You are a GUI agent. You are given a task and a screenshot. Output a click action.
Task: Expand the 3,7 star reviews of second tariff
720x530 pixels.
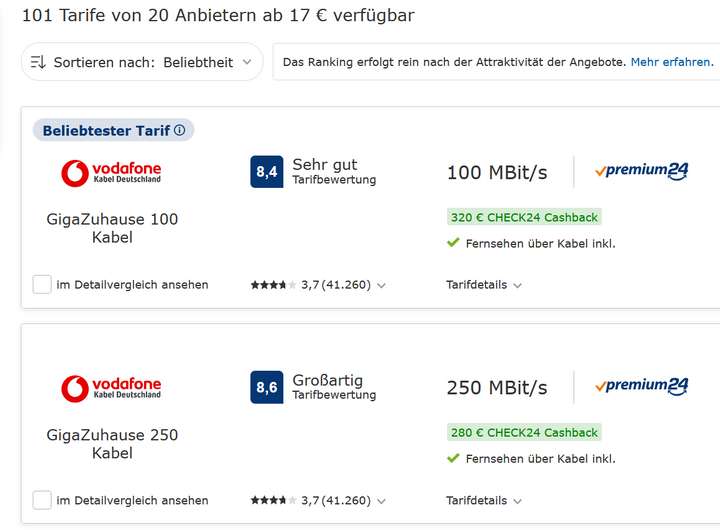[x=318, y=500]
